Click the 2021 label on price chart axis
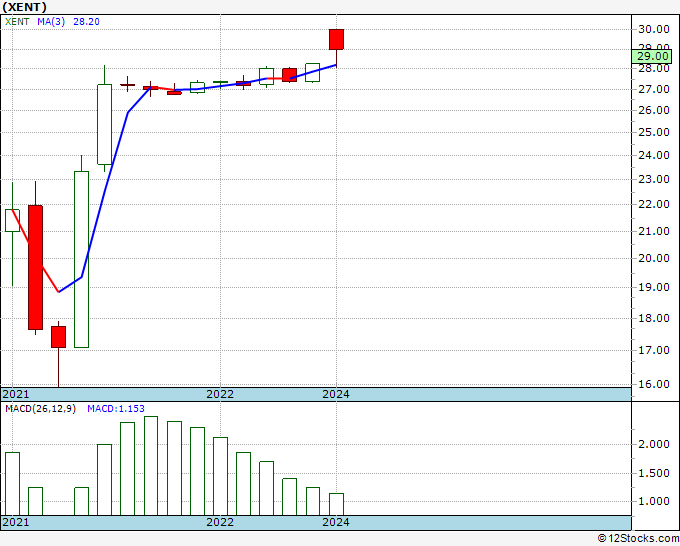This screenshot has height=546, width=680. point(16,394)
